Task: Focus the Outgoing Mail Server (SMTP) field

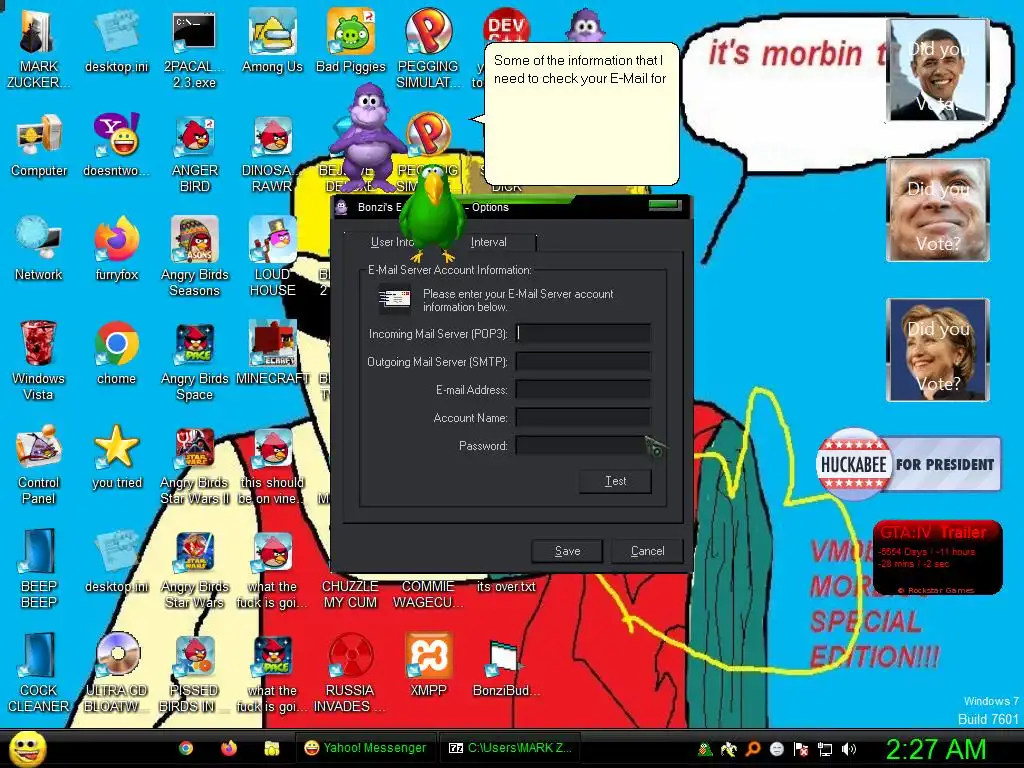Action: [583, 362]
